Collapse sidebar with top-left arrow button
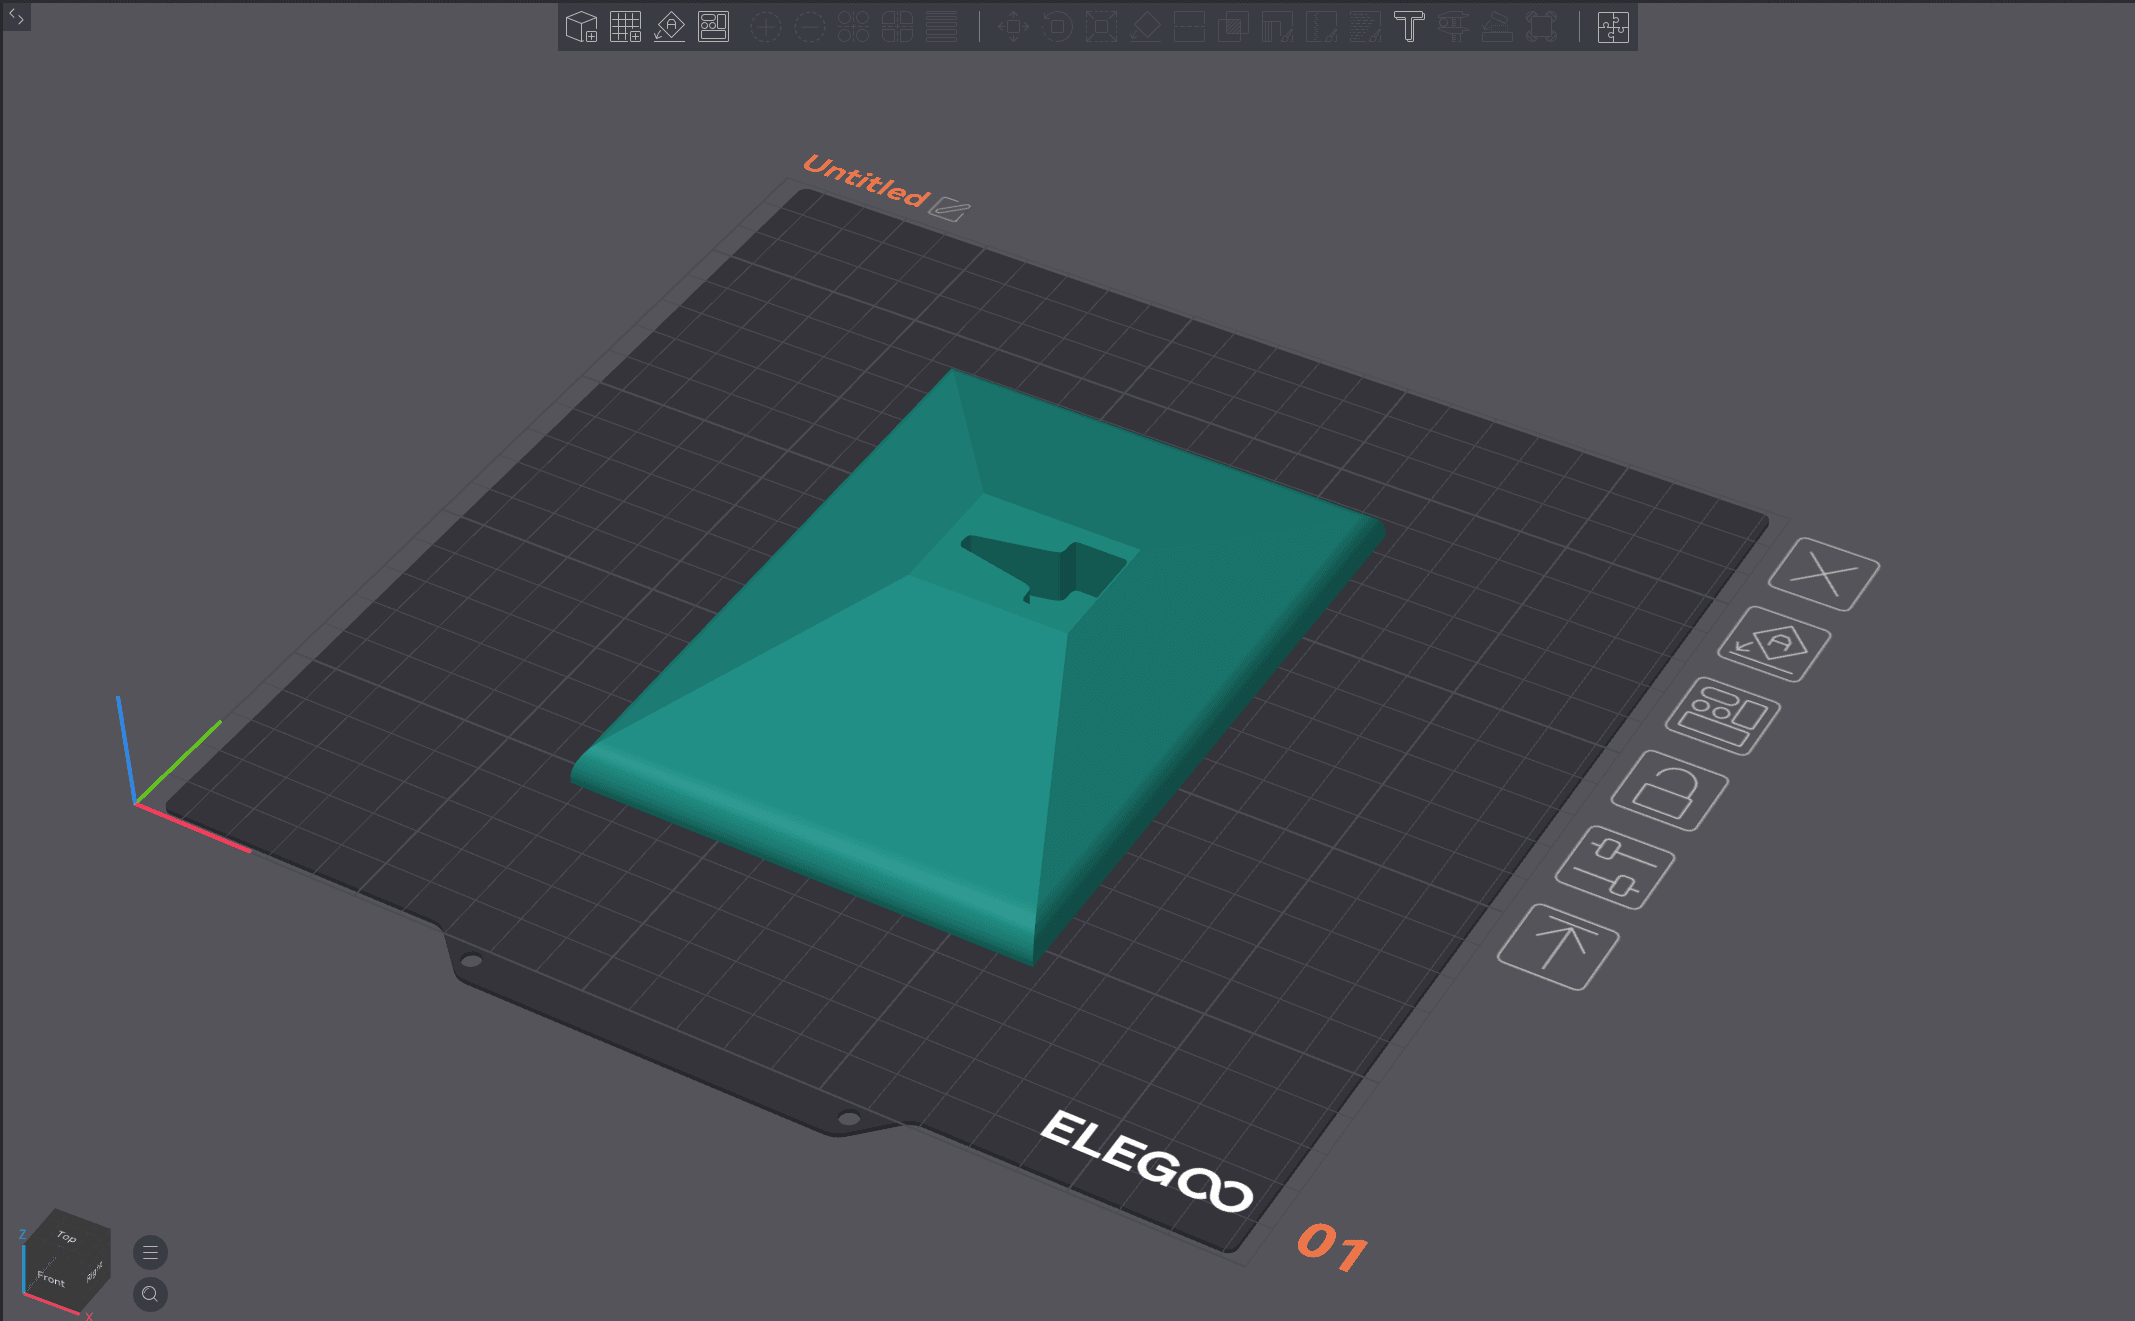This screenshot has width=2135, height=1321. (x=16, y=16)
